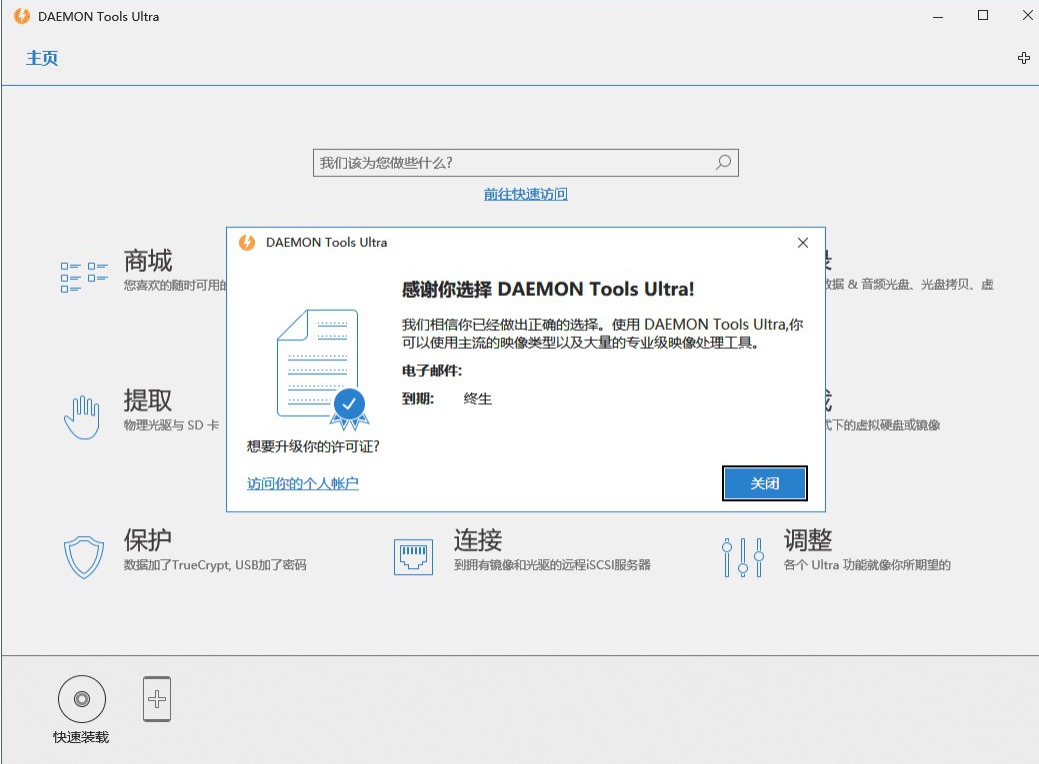Click the 想要升级你的许可证? text
The image size is (1039, 764).
point(313,446)
